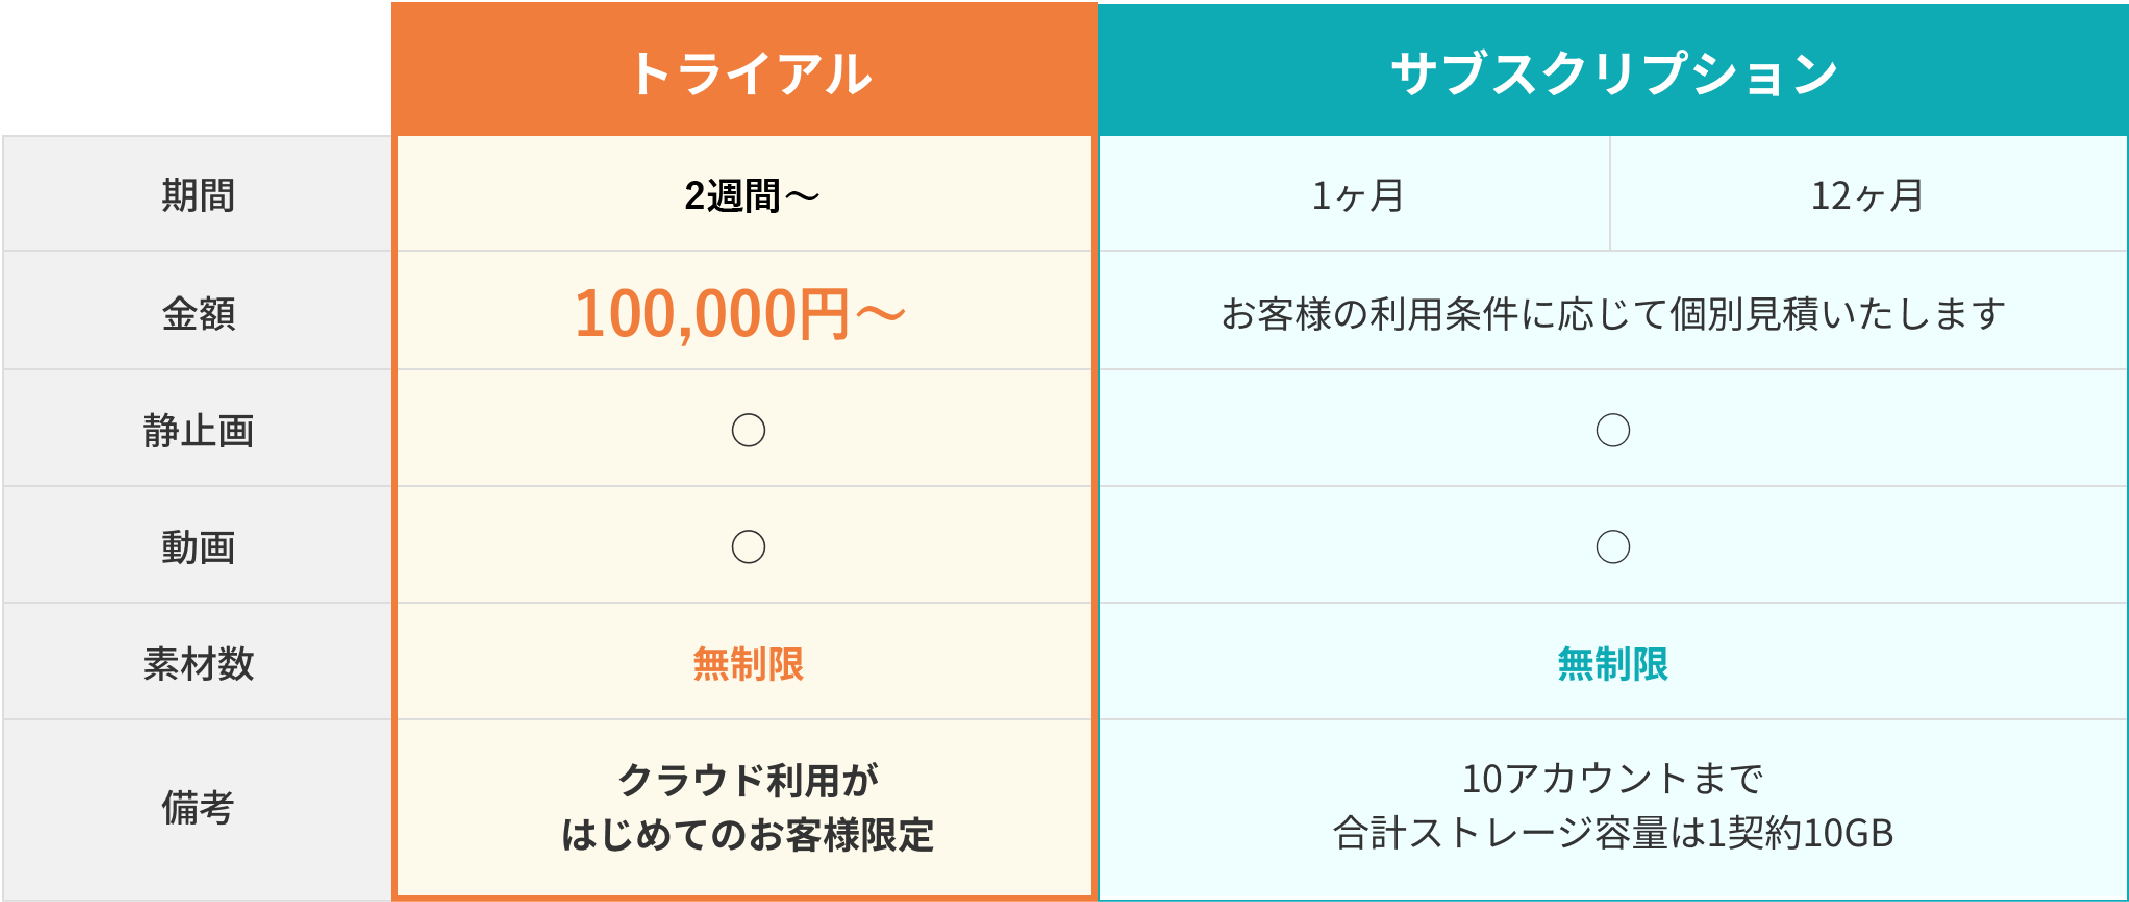Click the subscription 静止画 circle mark
The width and height of the screenshot is (2129, 902).
point(1613,430)
